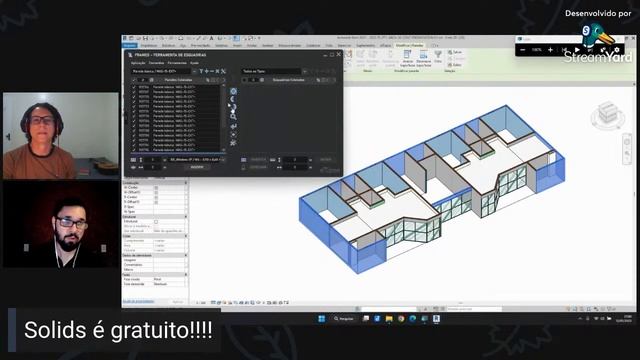This screenshot has width=640, height=360.
Task: Click the magnifier icon in Frames middle strip
Action: [x=233, y=117]
